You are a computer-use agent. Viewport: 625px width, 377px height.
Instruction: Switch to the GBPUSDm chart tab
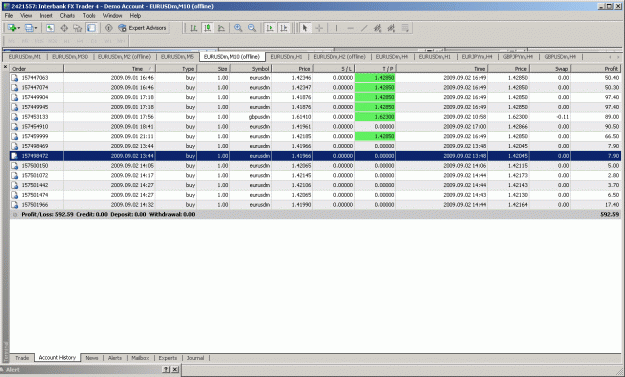pyautogui.click(x=560, y=57)
